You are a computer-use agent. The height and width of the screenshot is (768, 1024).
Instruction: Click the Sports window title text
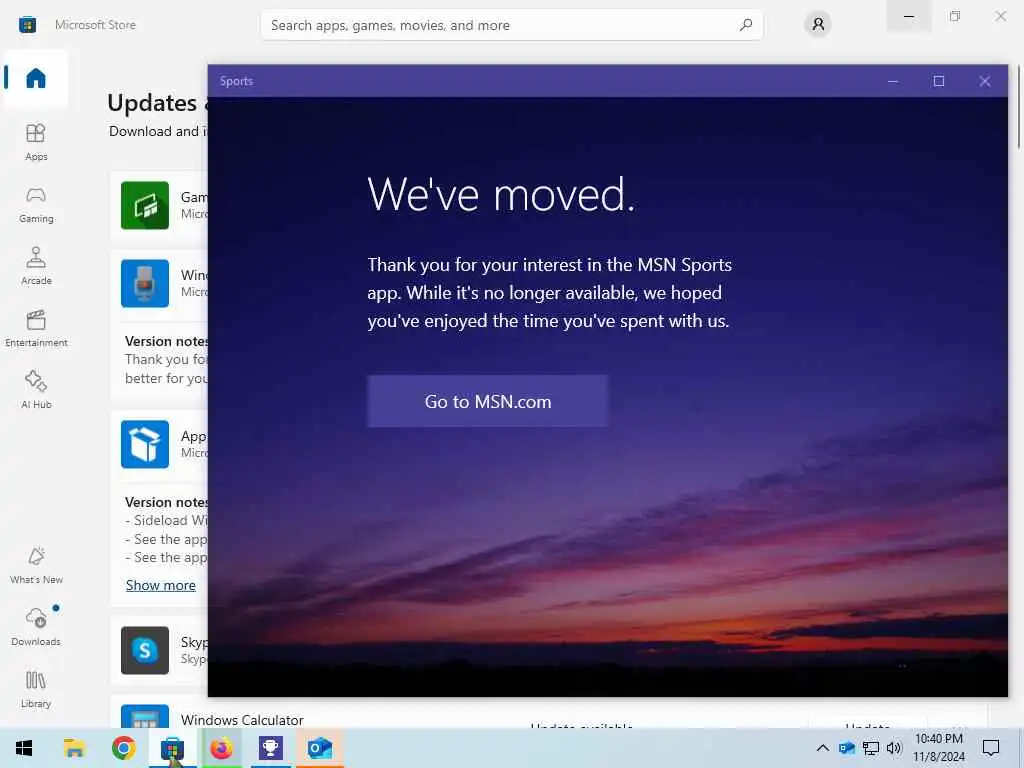tap(236, 81)
